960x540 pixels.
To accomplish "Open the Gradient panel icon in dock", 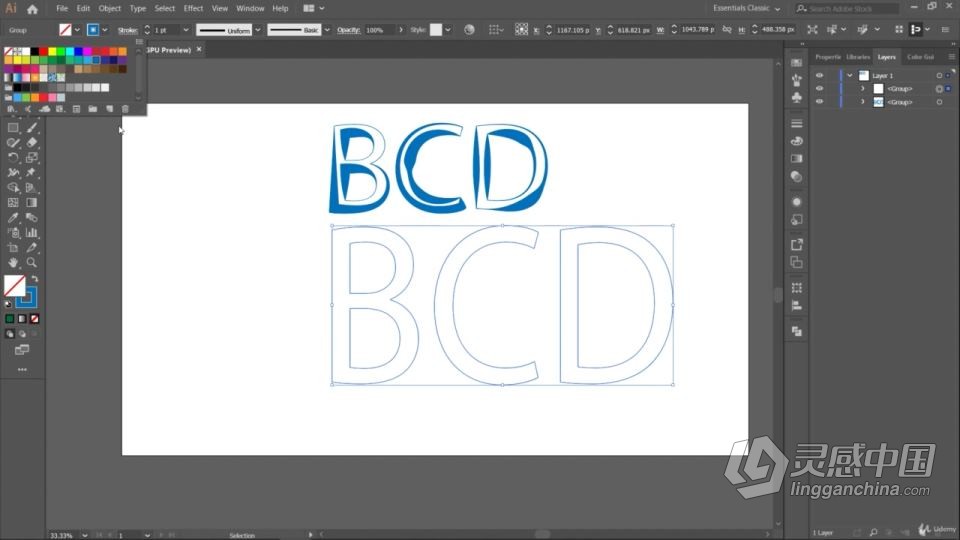I will [797, 159].
